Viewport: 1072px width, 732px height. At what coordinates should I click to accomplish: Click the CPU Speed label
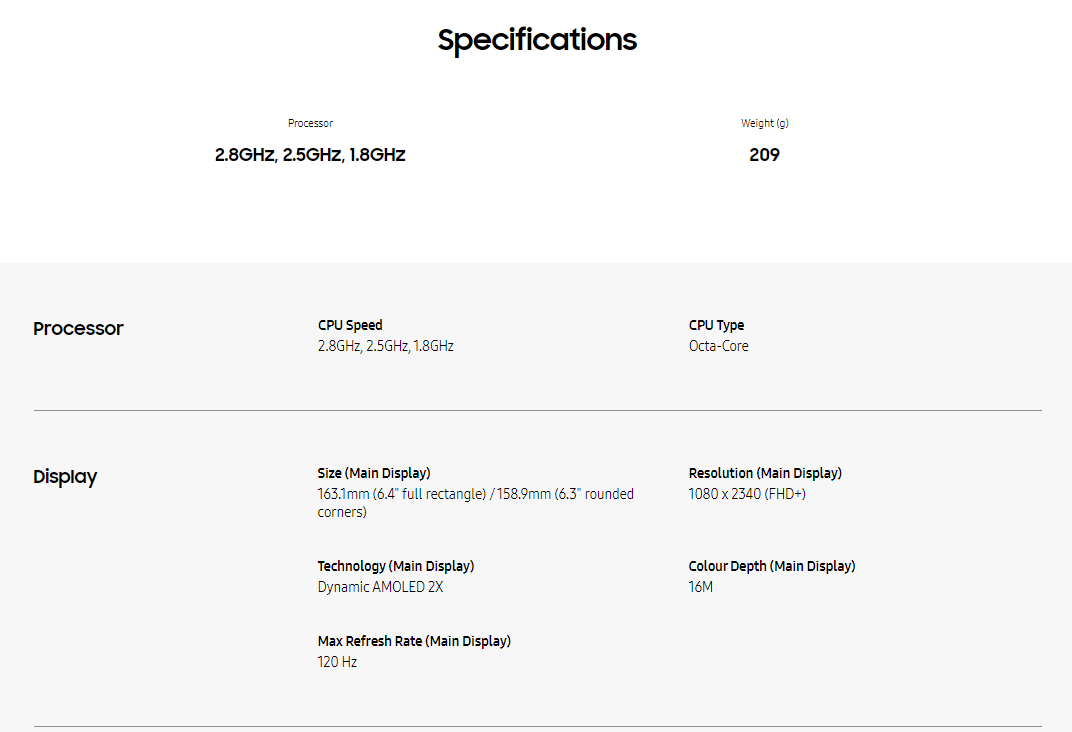click(350, 325)
